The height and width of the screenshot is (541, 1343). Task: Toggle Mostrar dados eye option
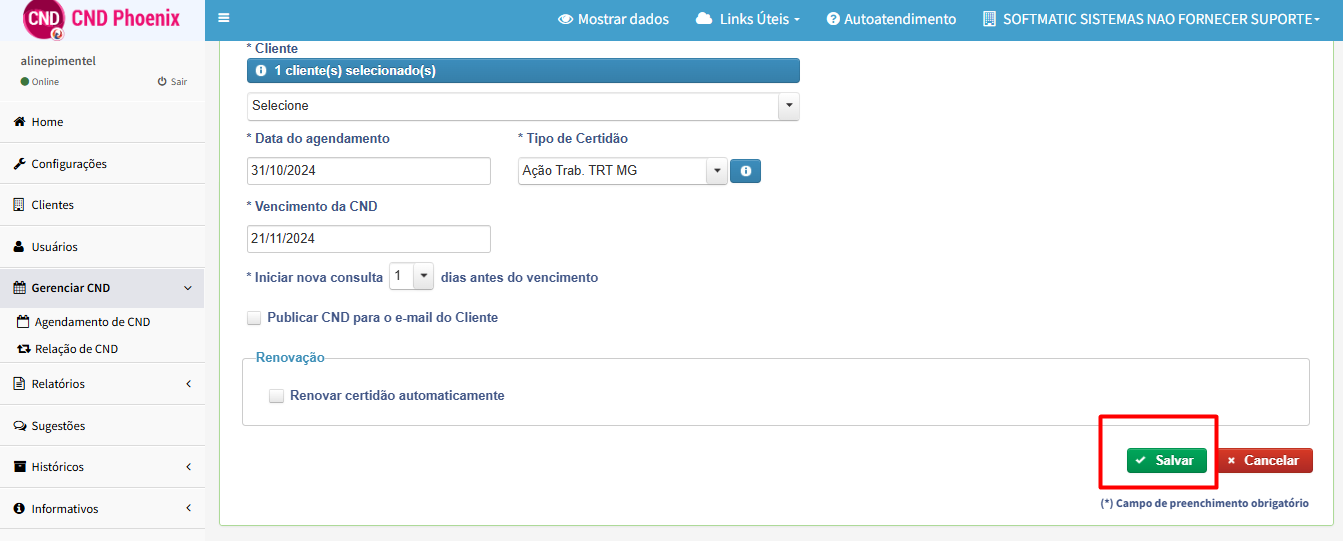tap(613, 19)
